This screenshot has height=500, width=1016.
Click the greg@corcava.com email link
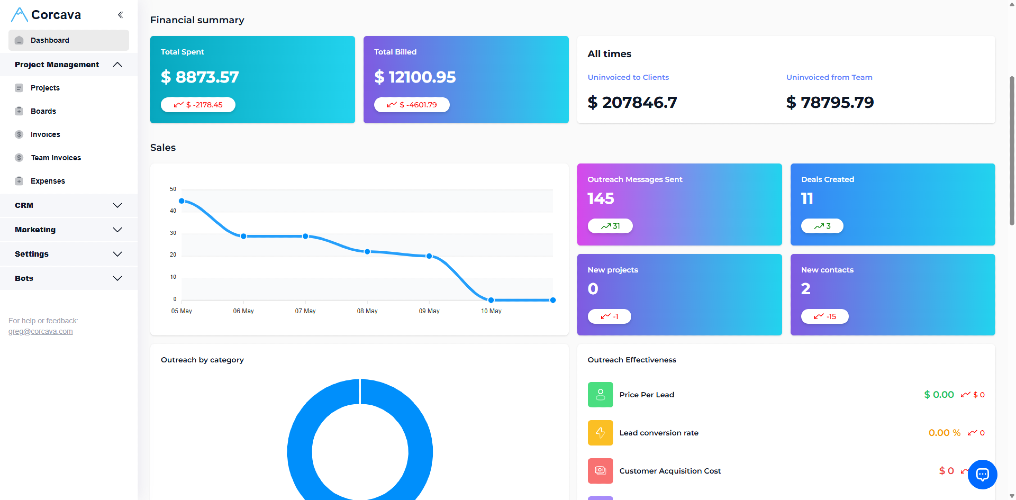point(40,332)
